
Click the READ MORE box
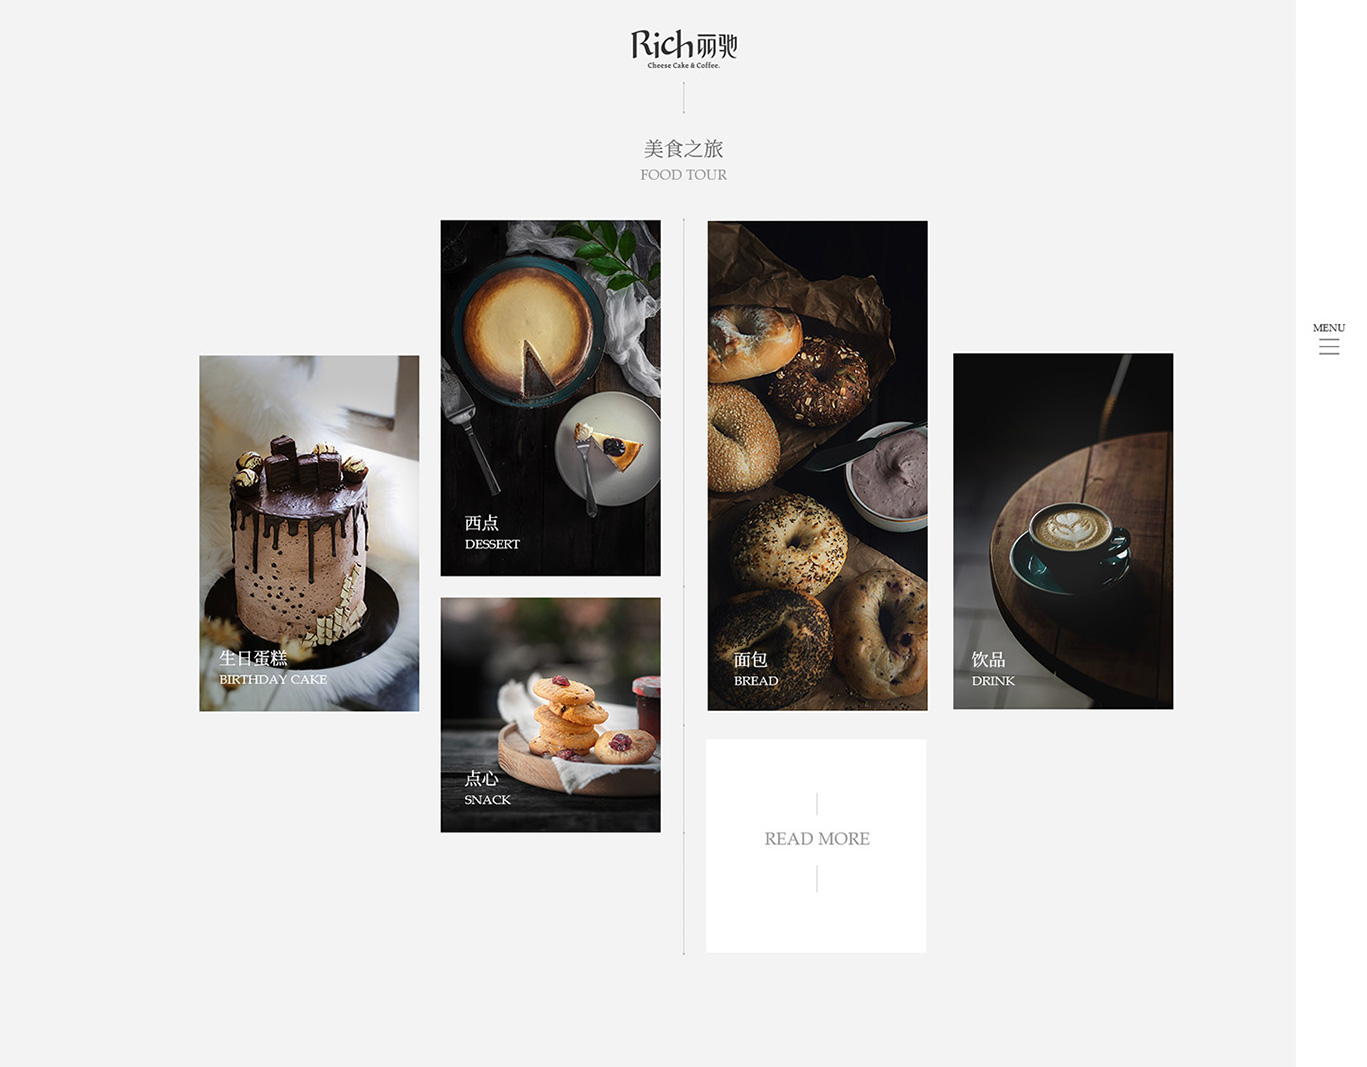[x=816, y=846]
